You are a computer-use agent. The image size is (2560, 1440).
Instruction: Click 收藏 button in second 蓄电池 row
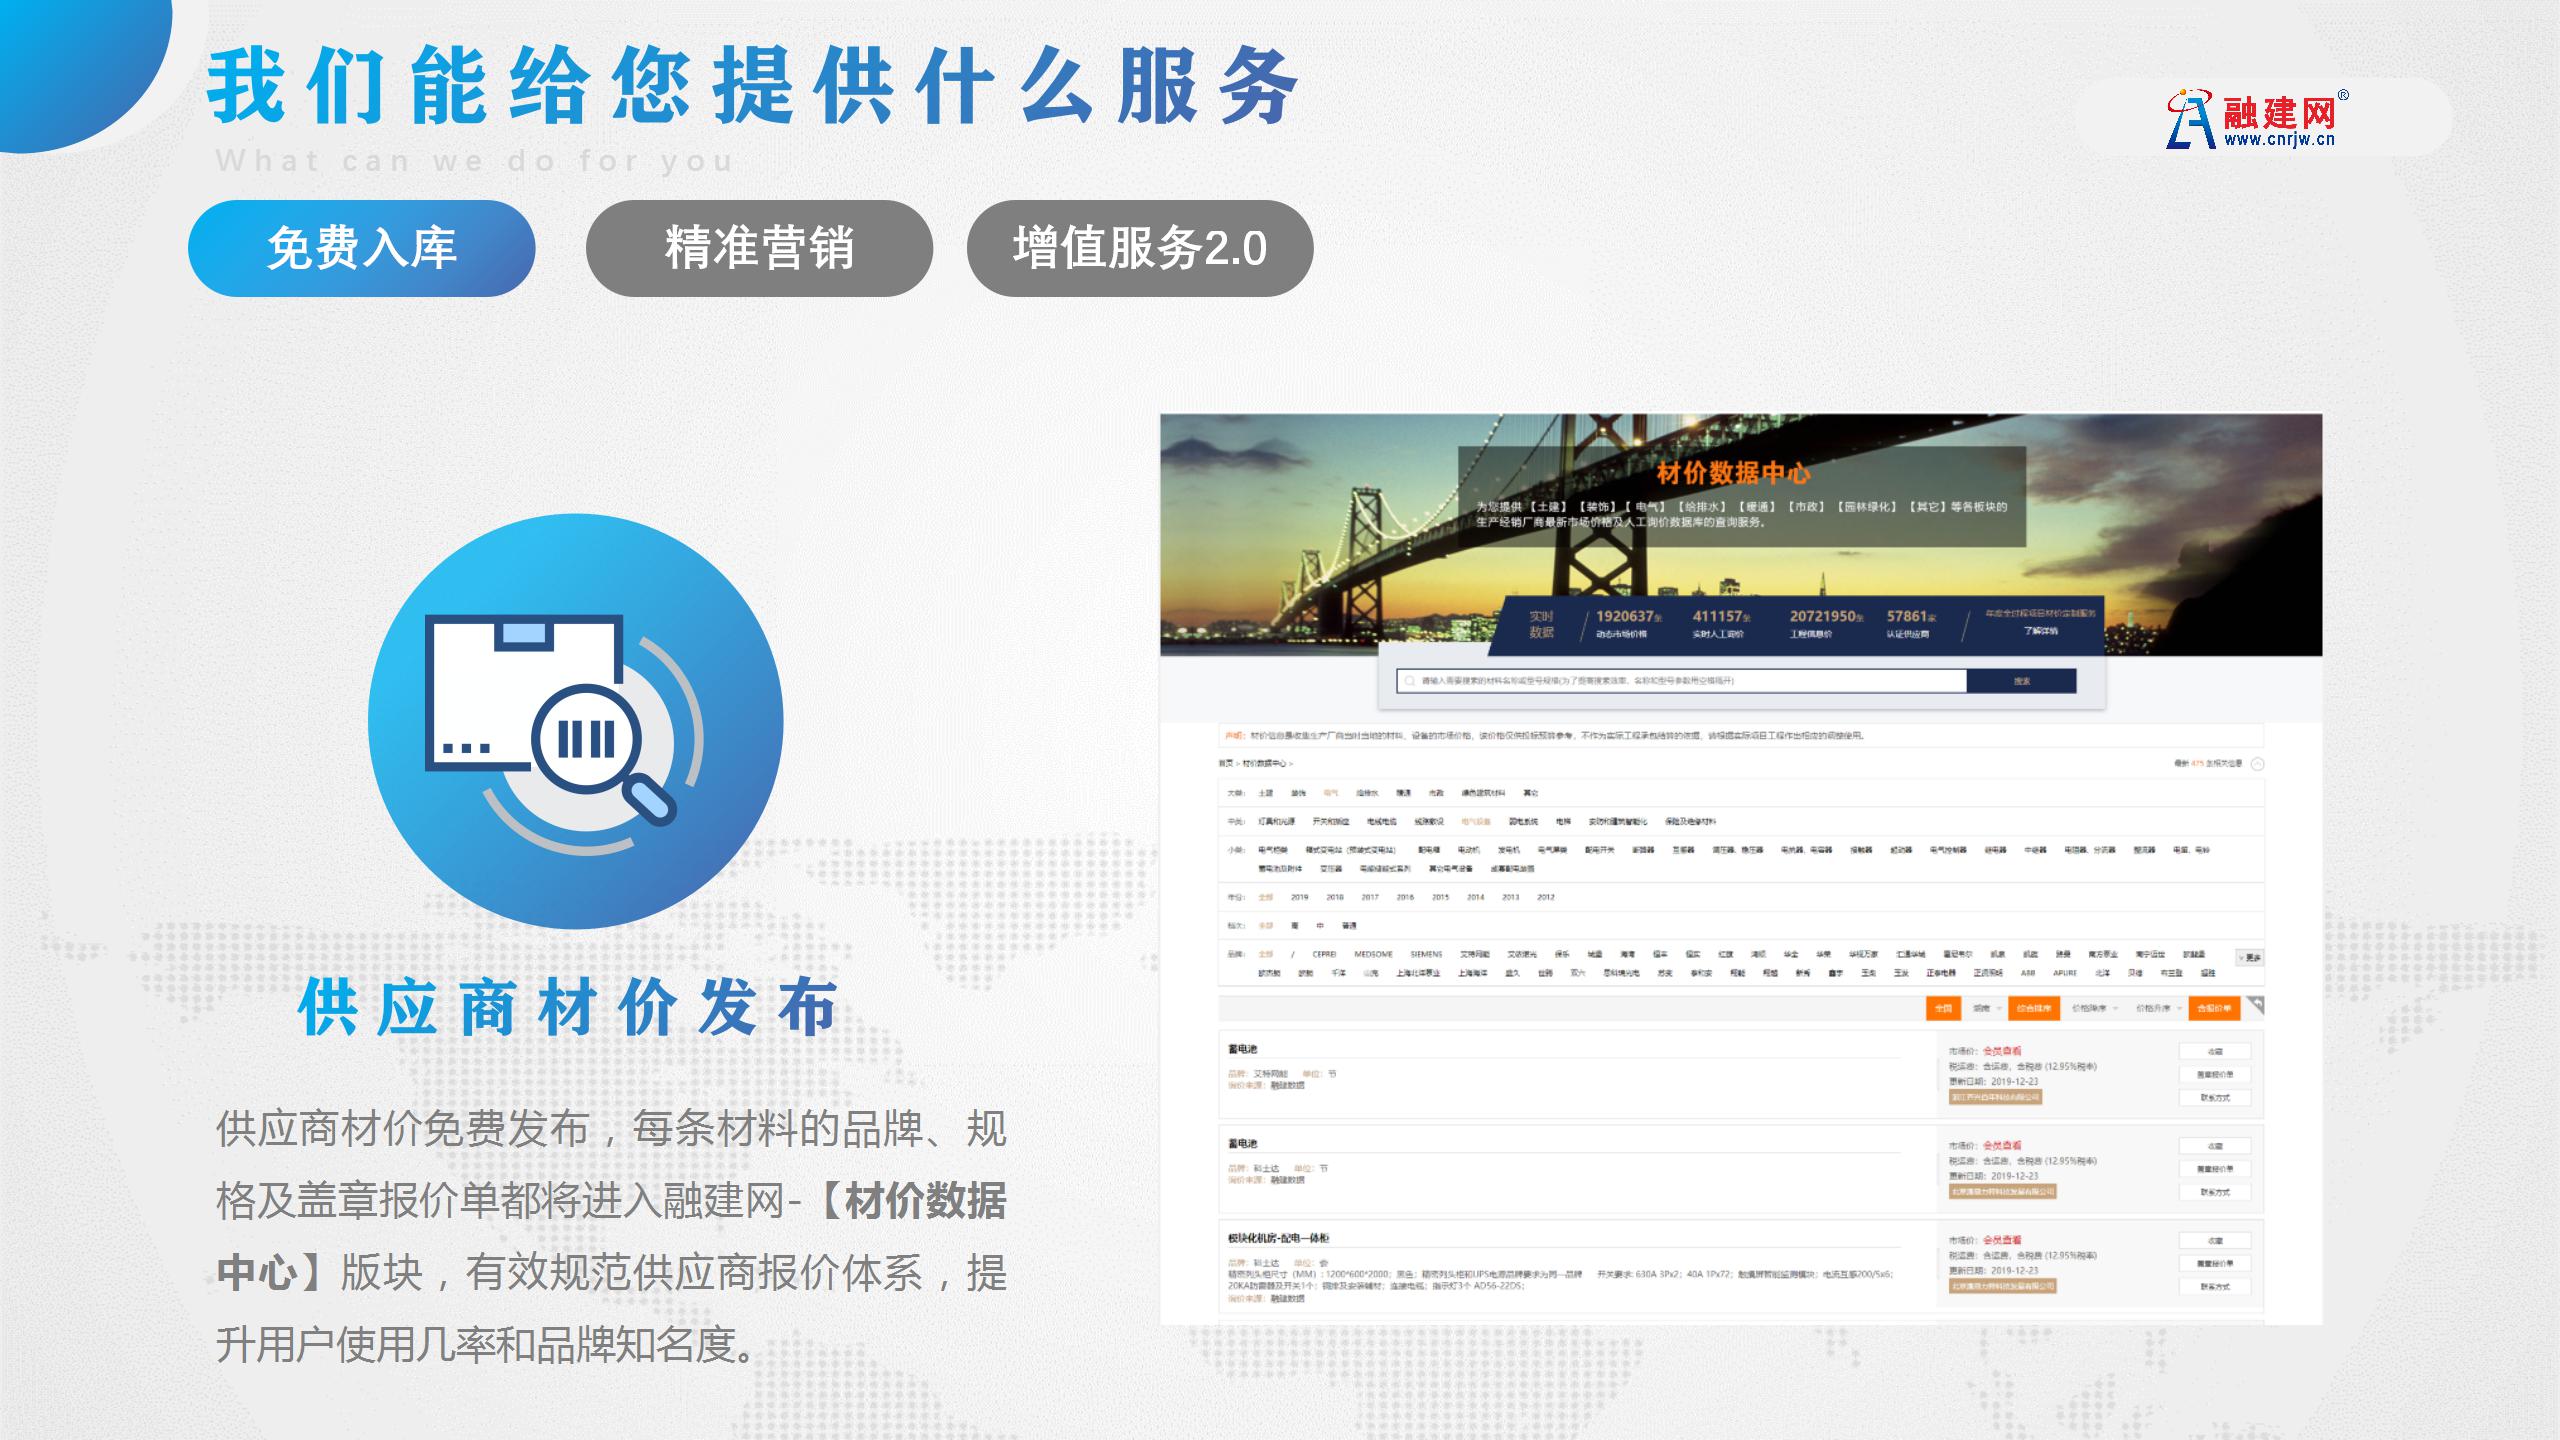point(2215,1146)
